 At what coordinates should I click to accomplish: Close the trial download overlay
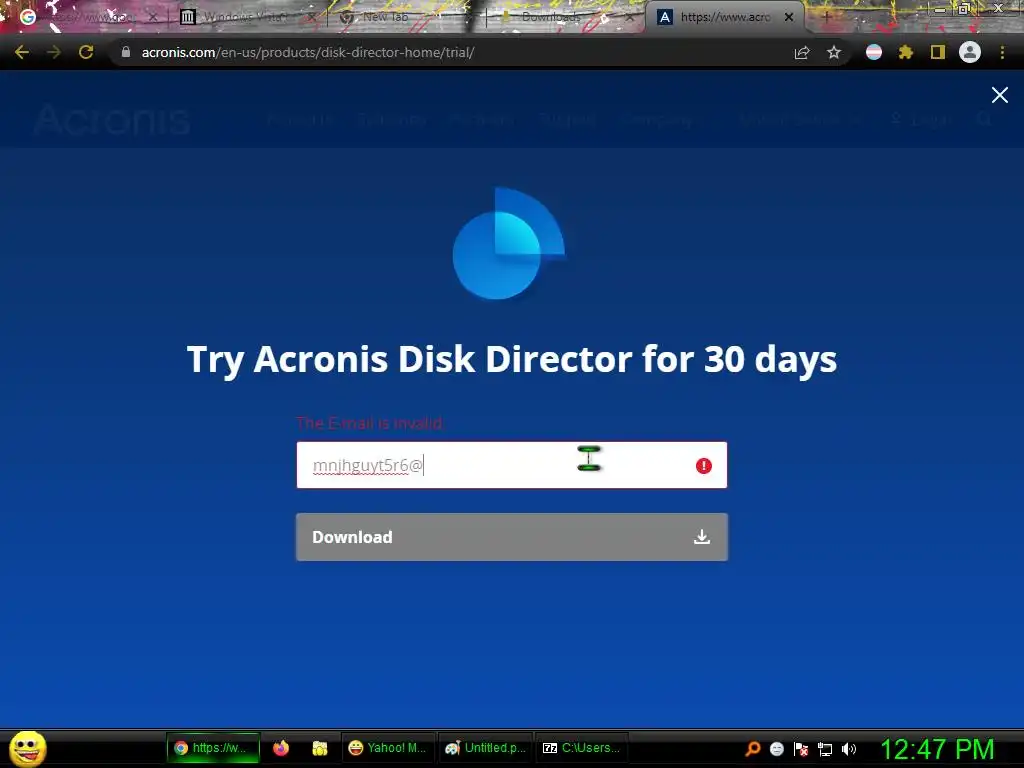(x=999, y=95)
